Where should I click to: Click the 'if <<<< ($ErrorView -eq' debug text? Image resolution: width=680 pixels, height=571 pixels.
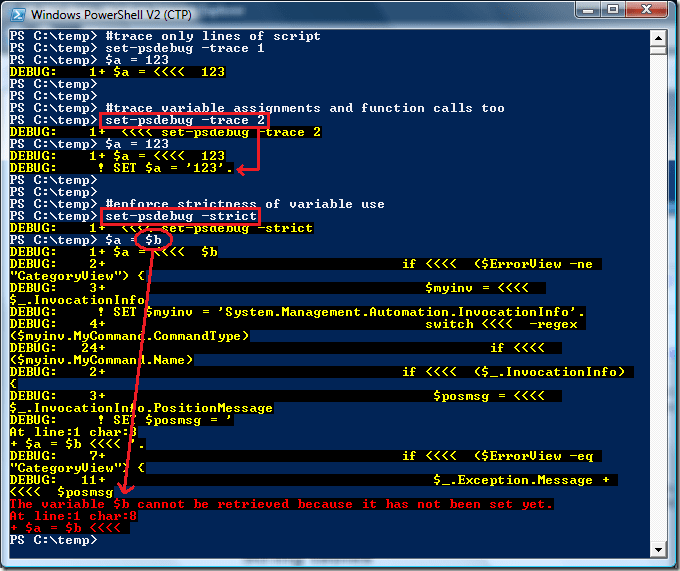click(x=497, y=456)
